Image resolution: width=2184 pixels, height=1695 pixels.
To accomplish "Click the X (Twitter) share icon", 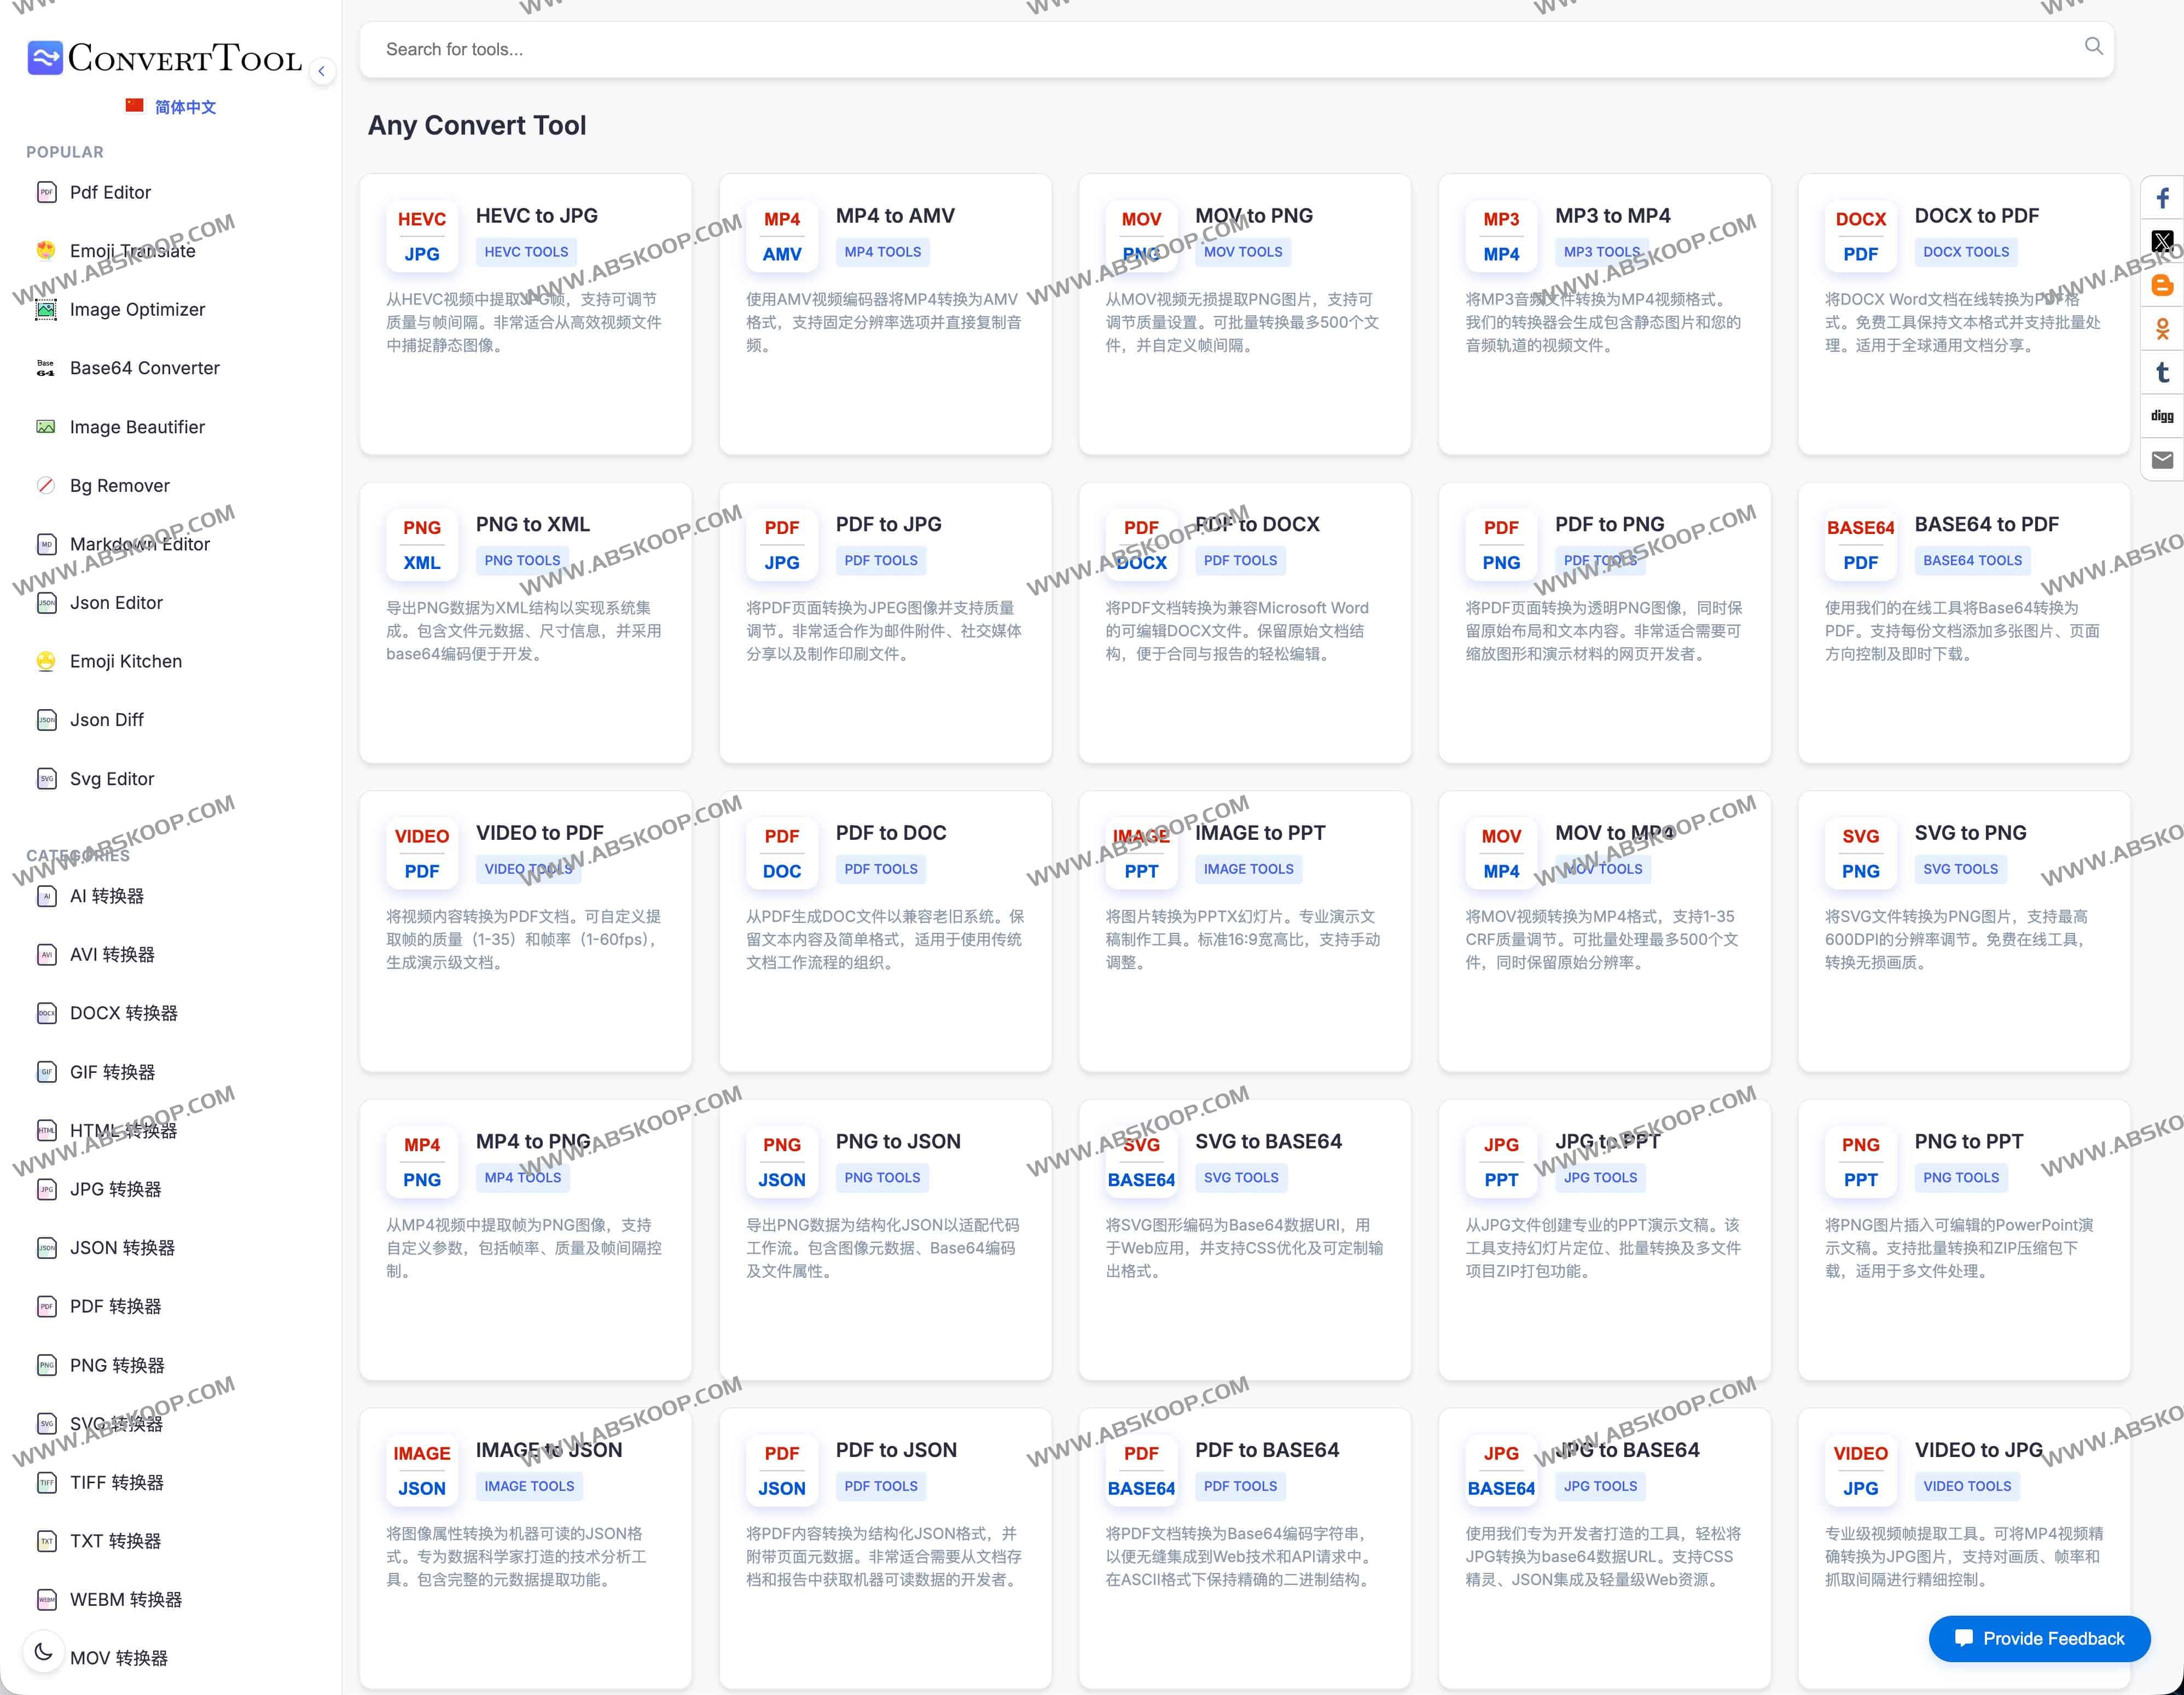I will point(2163,241).
